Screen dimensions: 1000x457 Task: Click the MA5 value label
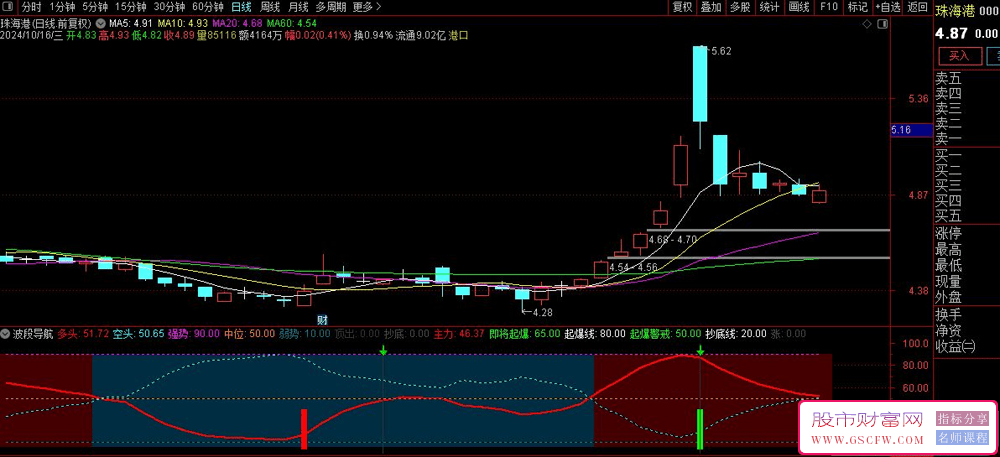[131, 24]
